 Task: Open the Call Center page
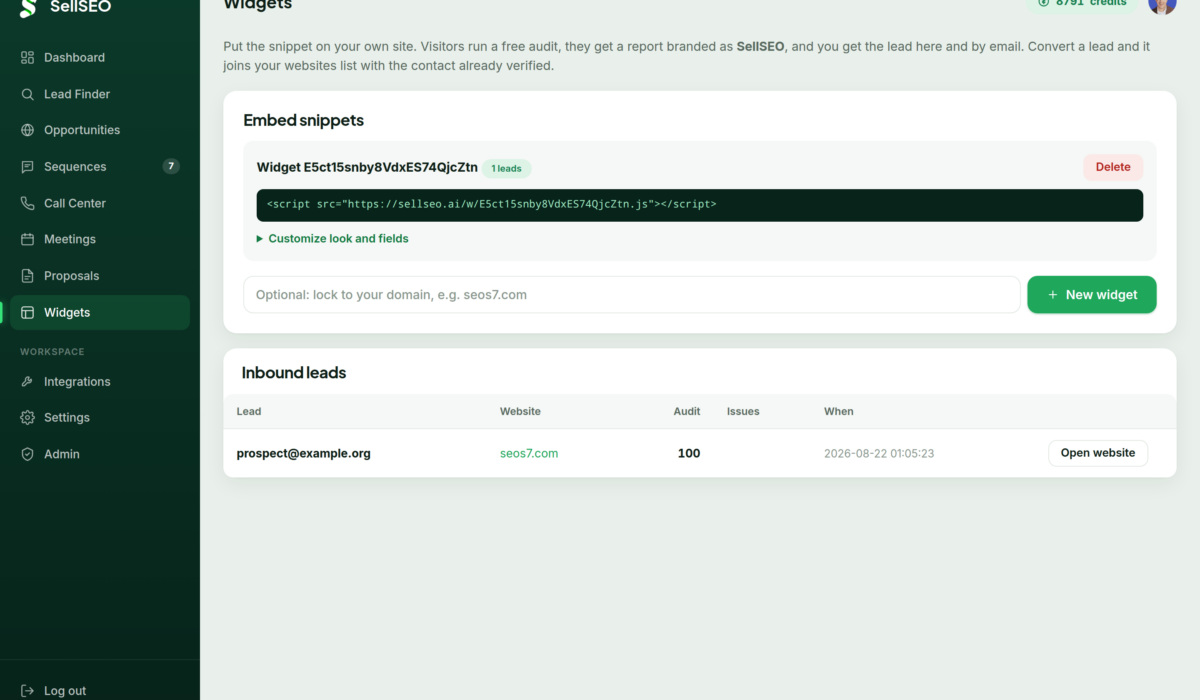click(100, 203)
